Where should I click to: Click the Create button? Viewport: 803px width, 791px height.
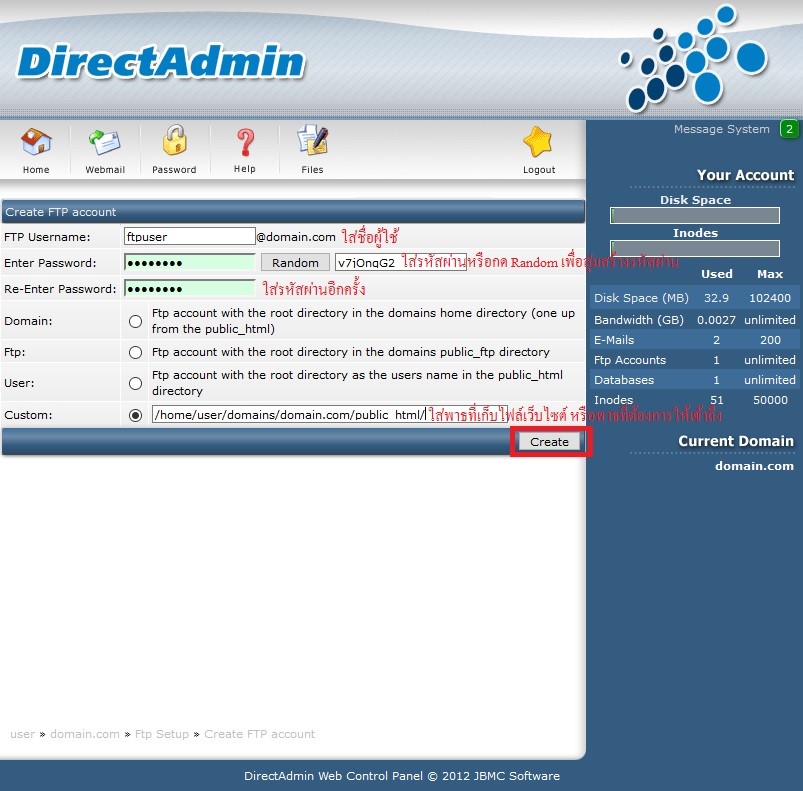[549, 441]
